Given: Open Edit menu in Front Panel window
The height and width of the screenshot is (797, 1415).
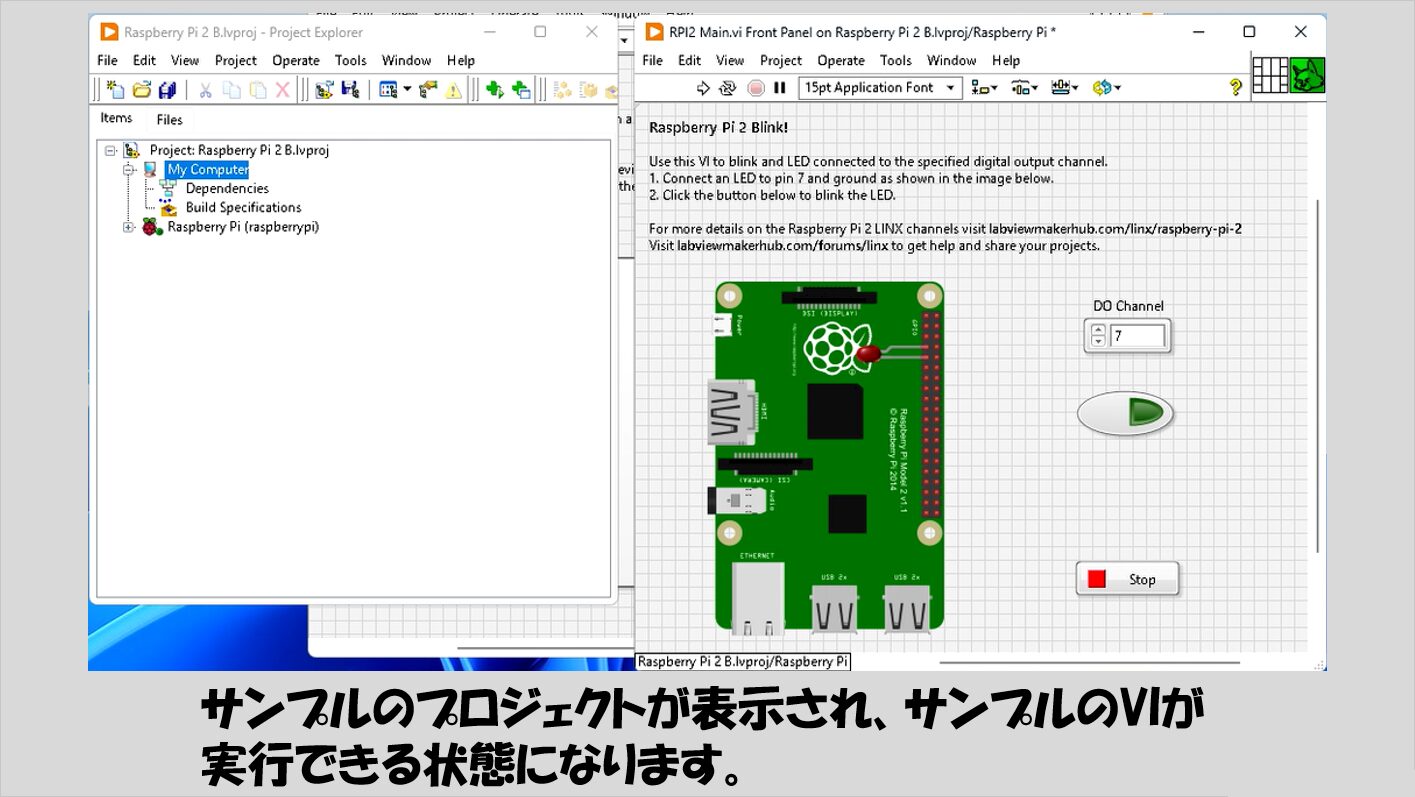Looking at the screenshot, I should coord(689,60).
